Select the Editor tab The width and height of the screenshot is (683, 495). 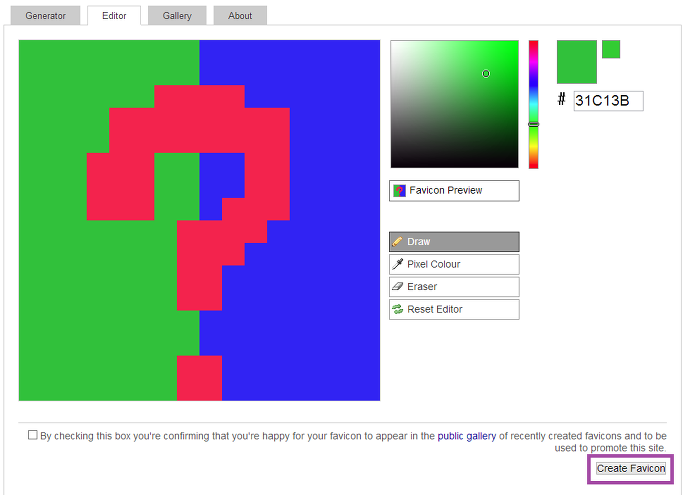(x=114, y=16)
